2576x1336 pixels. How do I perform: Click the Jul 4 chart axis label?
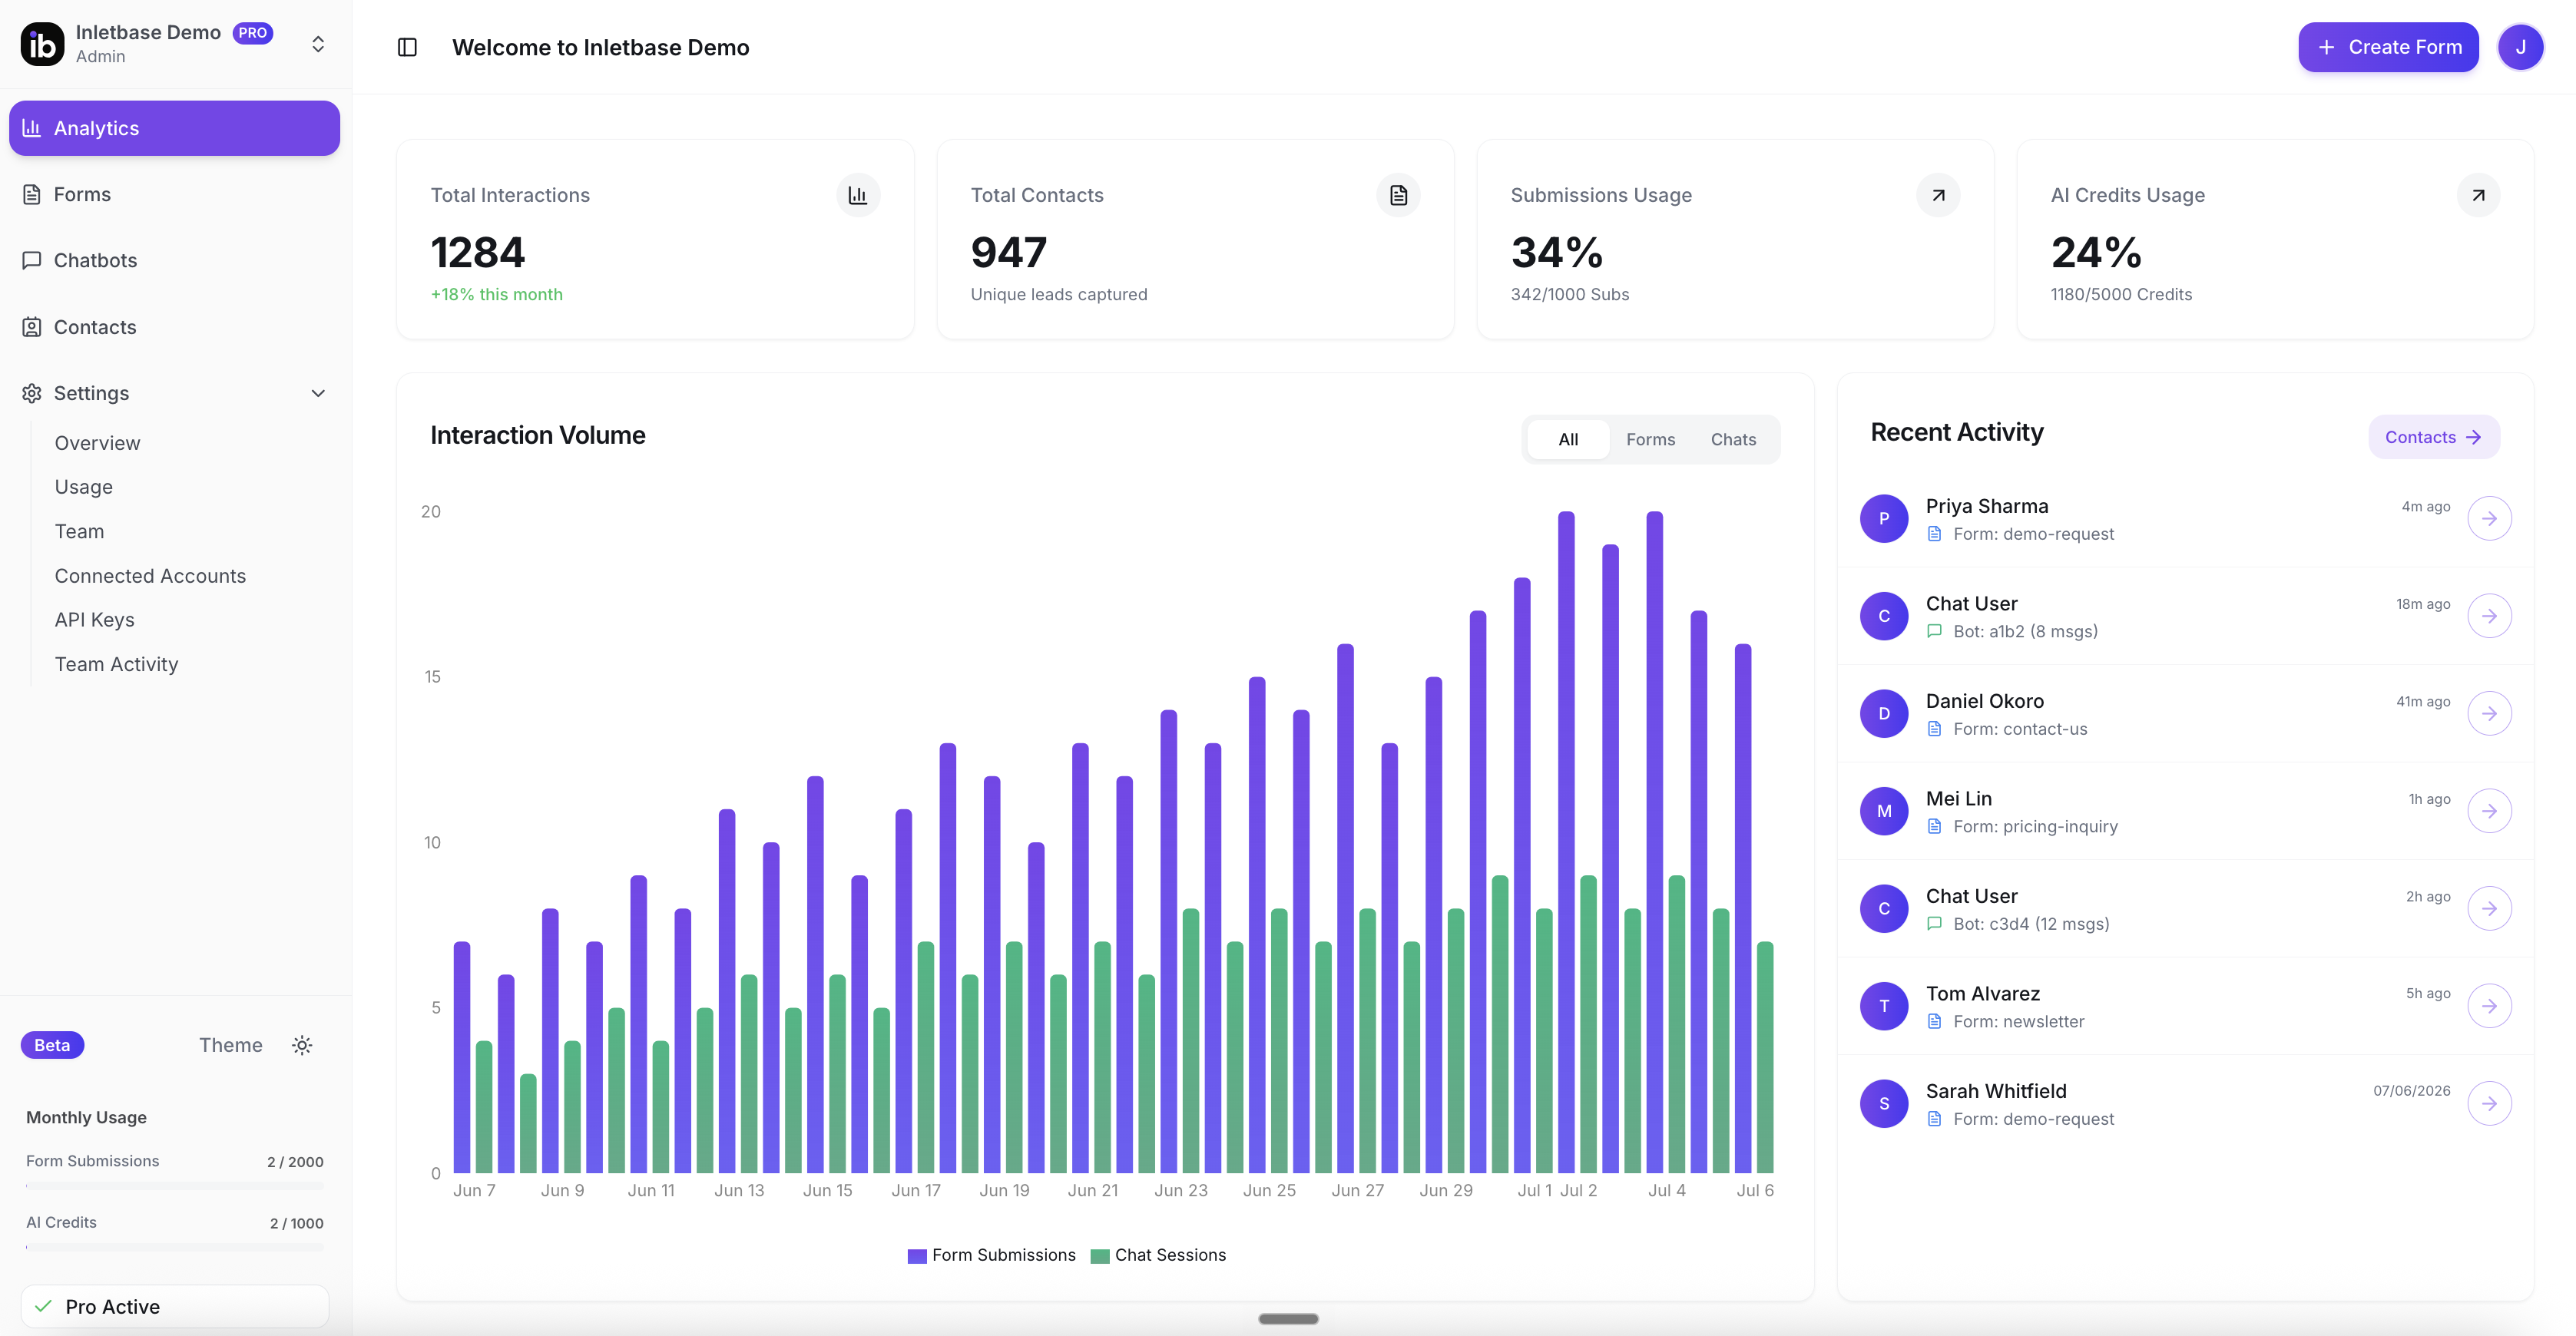tap(1666, 1190)
